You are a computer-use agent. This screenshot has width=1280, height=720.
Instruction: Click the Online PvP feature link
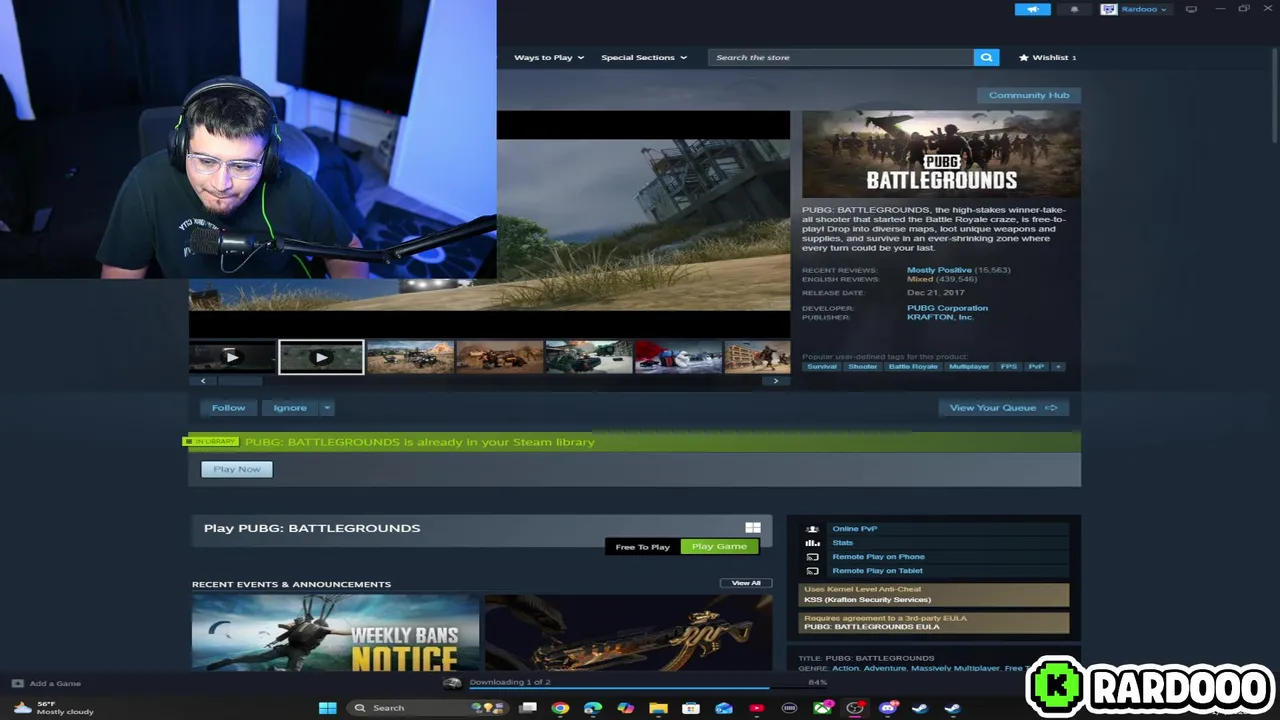click(x=854, y=528)
